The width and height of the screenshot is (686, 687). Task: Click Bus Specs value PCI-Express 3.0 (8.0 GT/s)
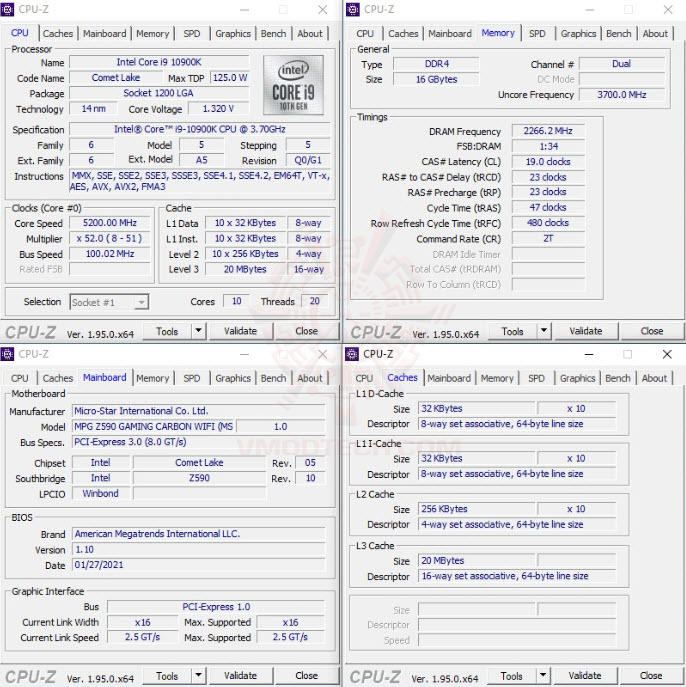[x=199, y=442]
